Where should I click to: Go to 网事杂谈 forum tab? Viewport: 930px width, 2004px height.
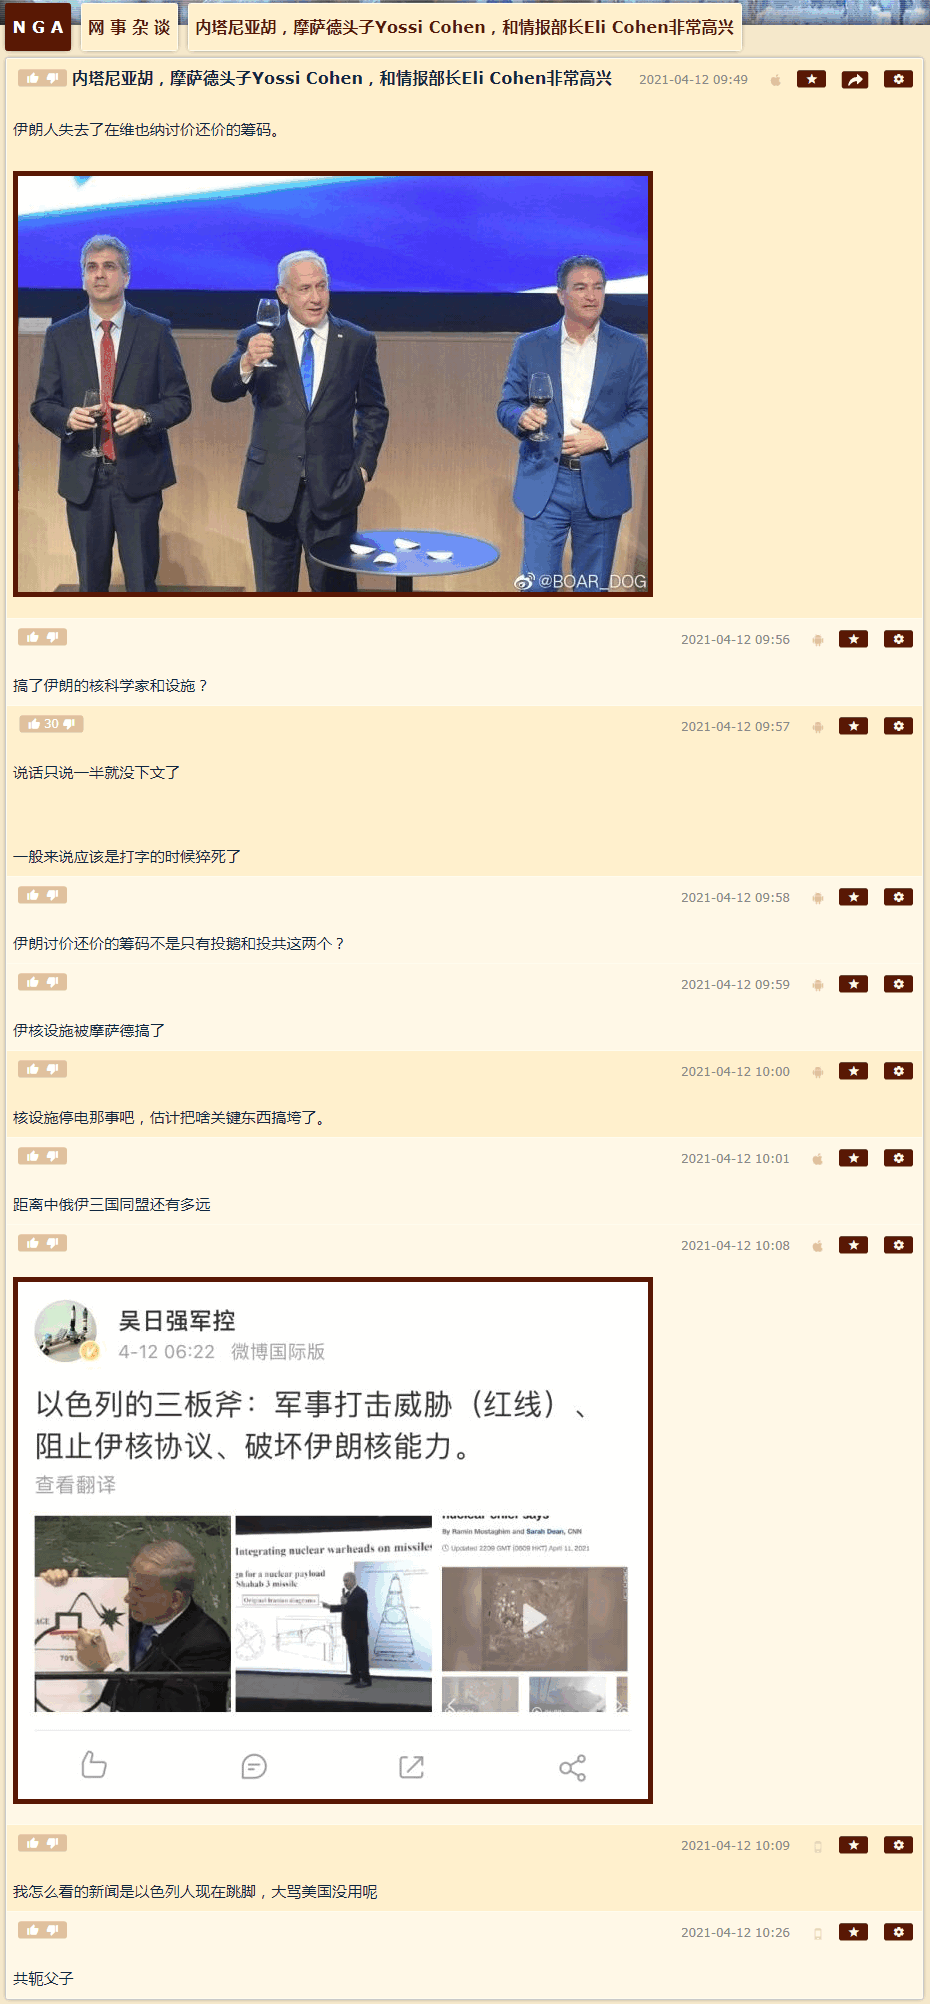click(x=129, y=27)
